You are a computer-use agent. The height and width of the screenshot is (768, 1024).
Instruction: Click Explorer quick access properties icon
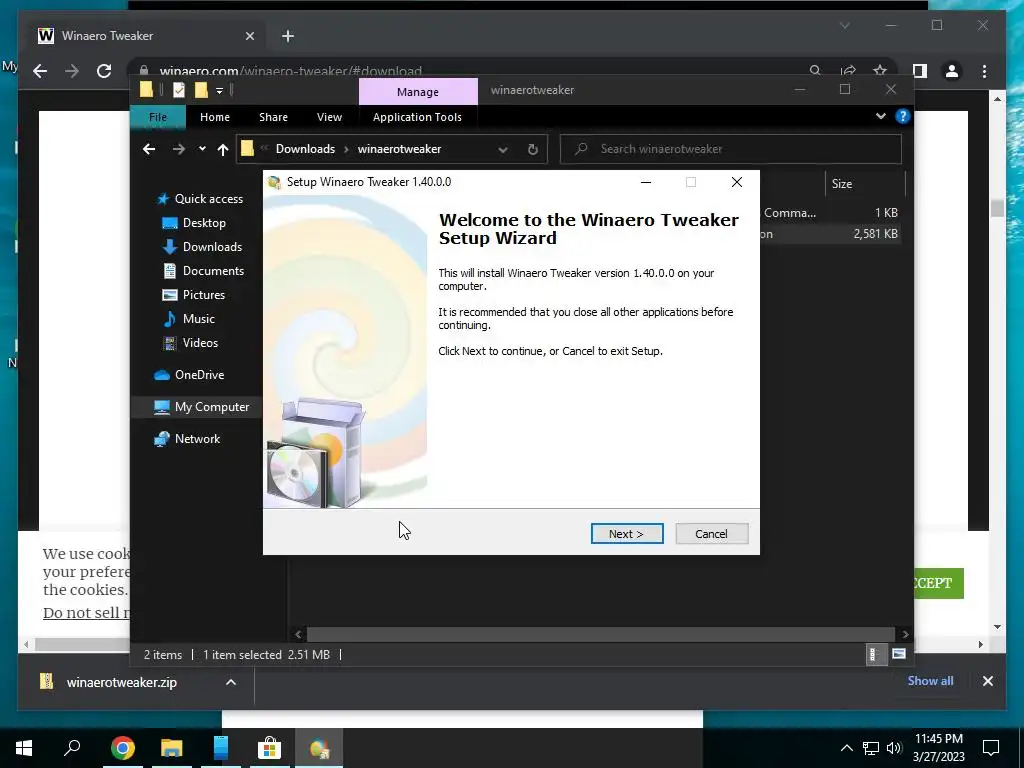178,90
